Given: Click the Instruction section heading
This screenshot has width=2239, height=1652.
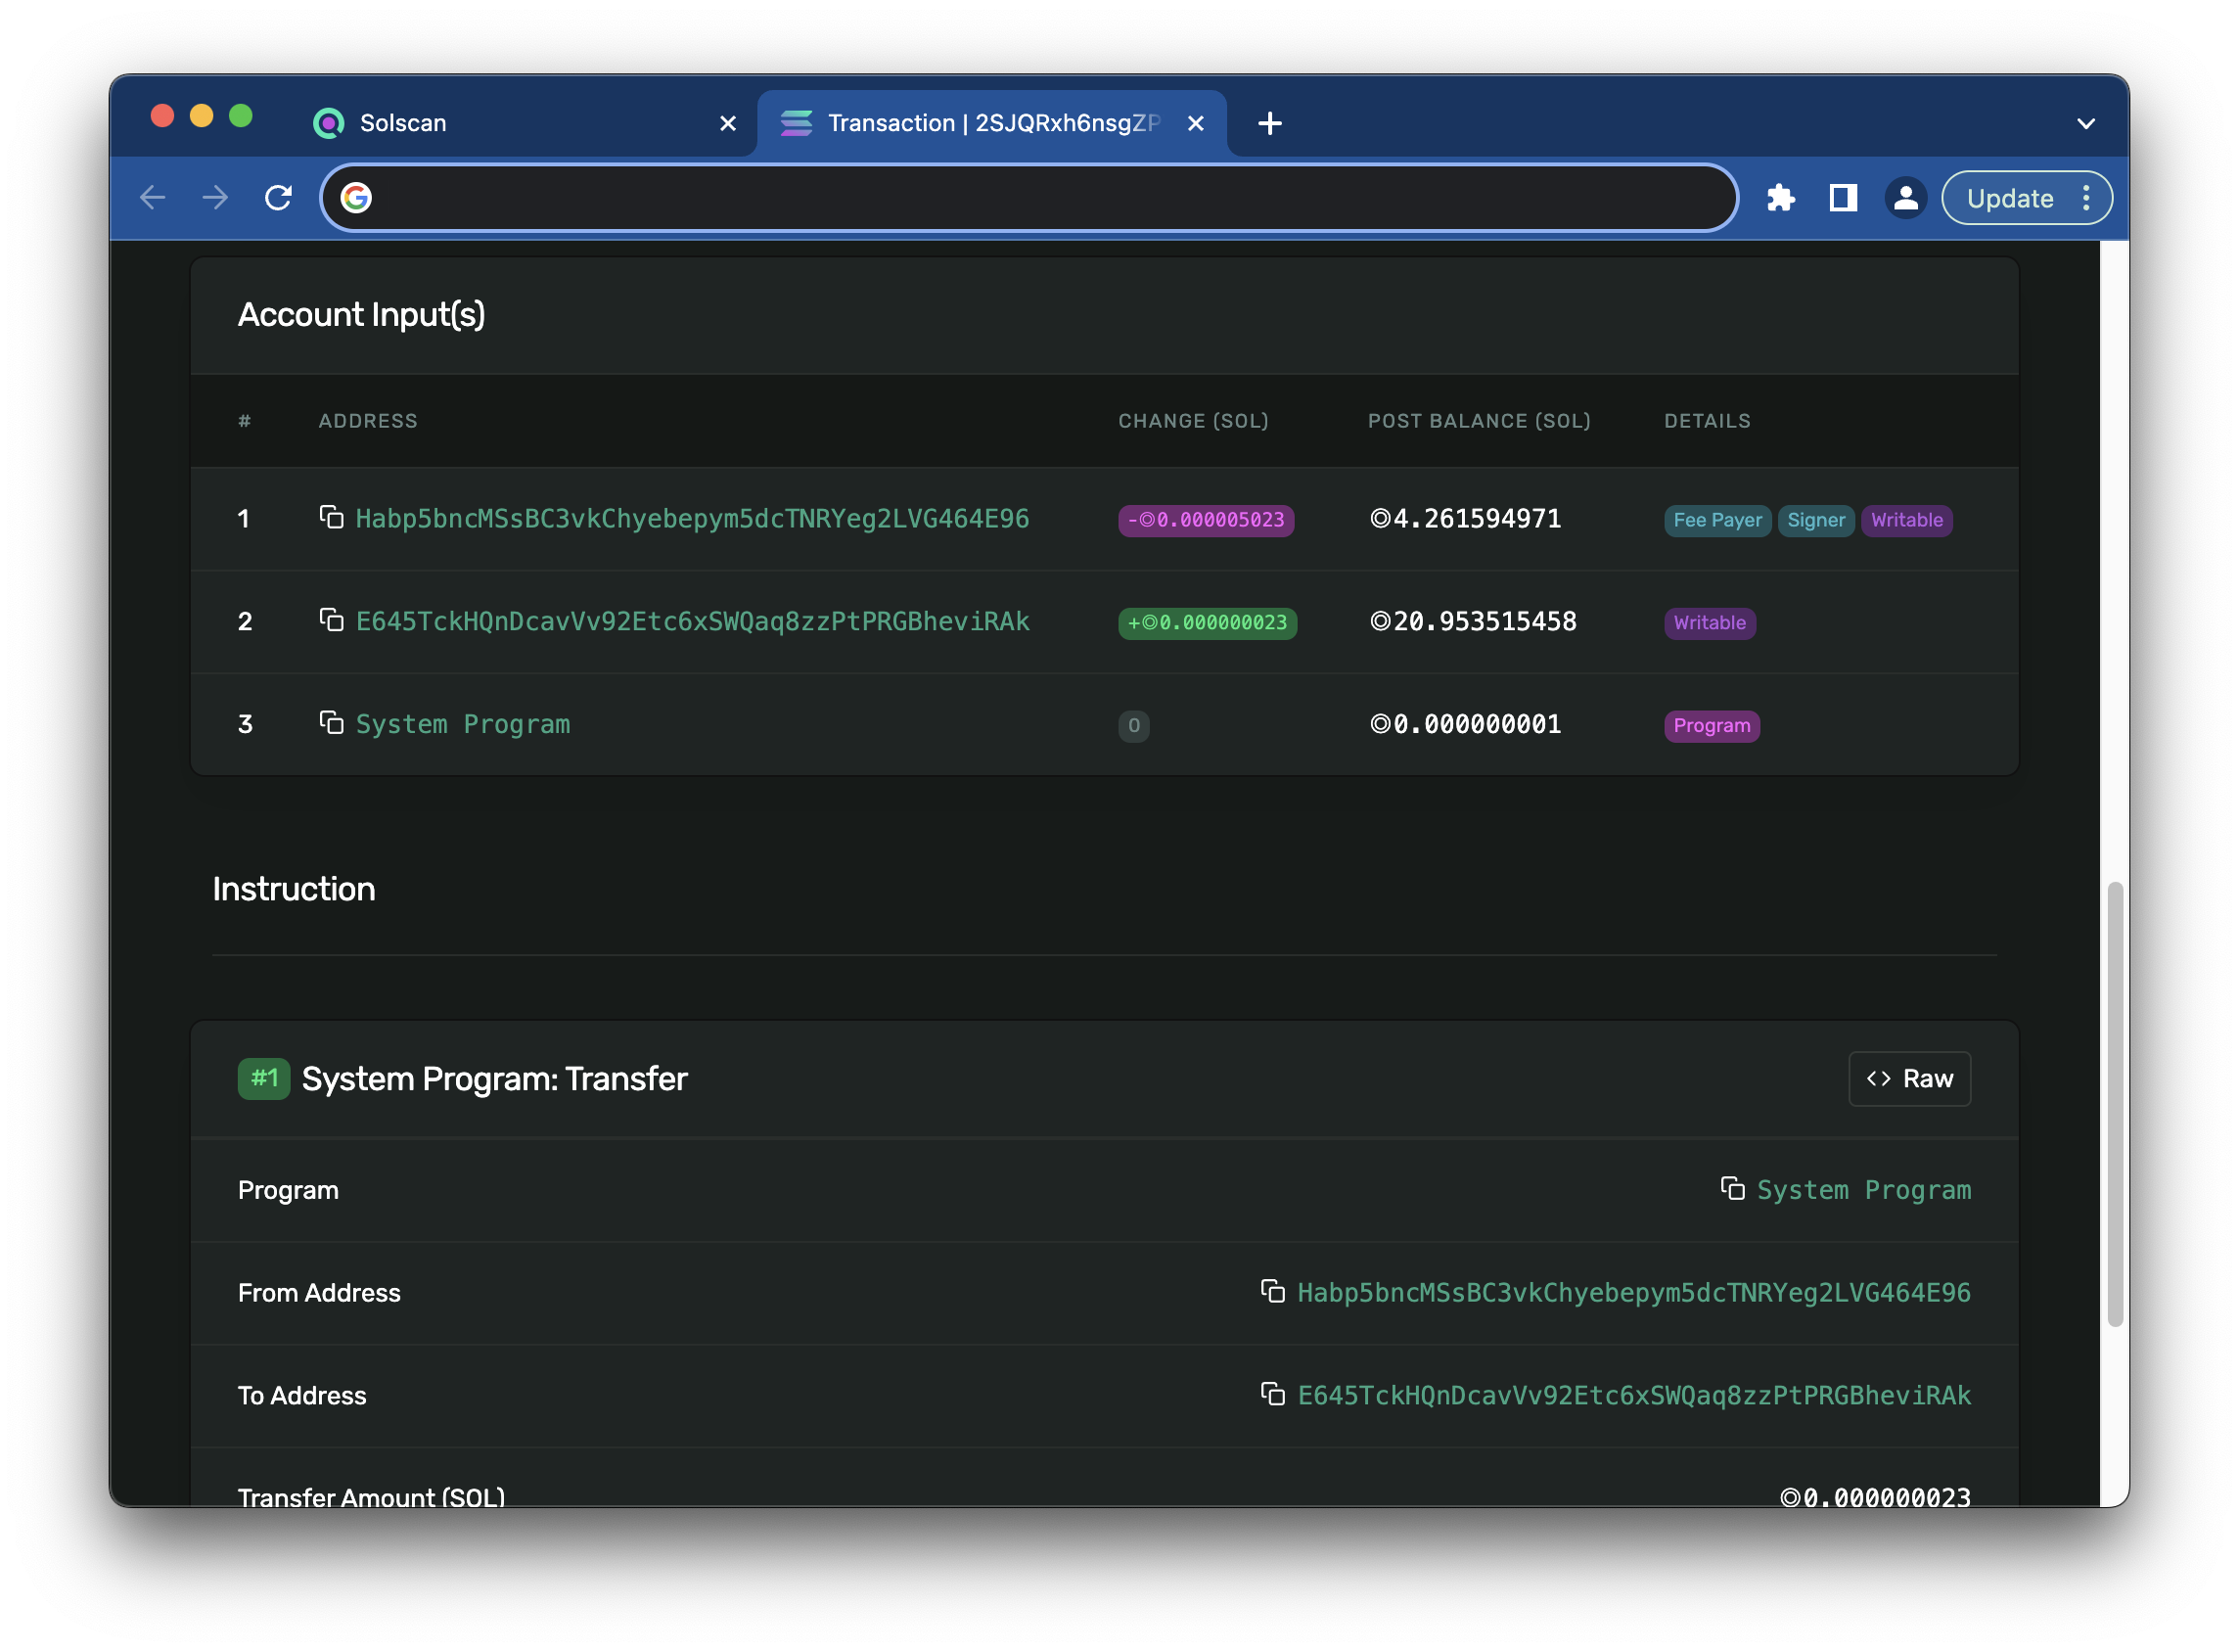Looking at the screenshot, I should (294, 890).
